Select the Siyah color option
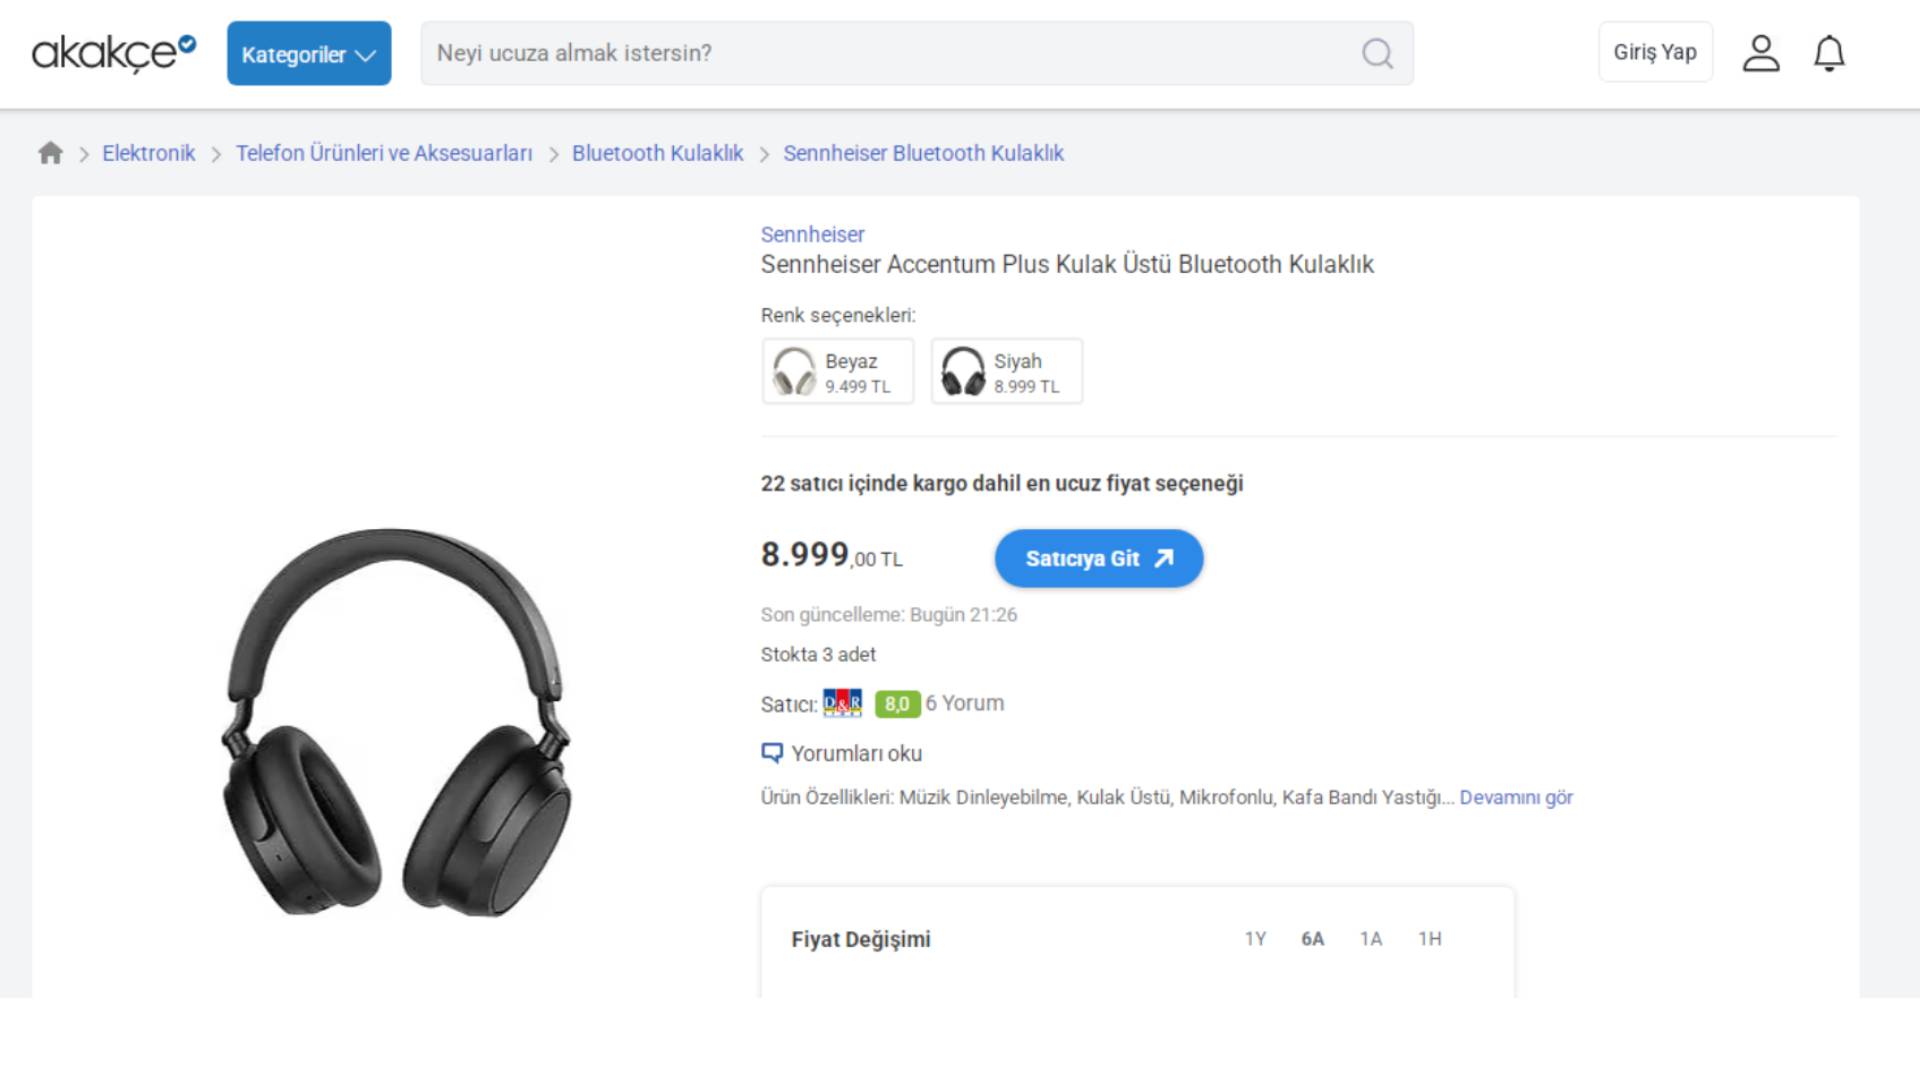 coord(1007,372)
